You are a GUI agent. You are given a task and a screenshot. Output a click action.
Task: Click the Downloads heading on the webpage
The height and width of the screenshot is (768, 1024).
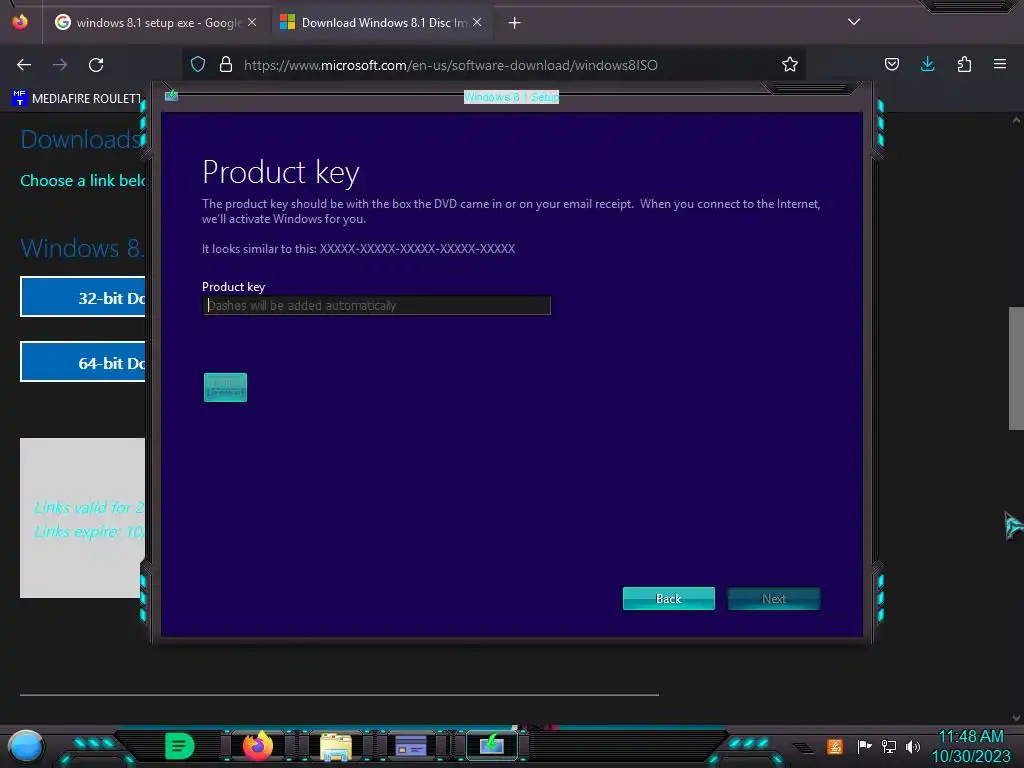pyautogui.click(x=82, y=139)
